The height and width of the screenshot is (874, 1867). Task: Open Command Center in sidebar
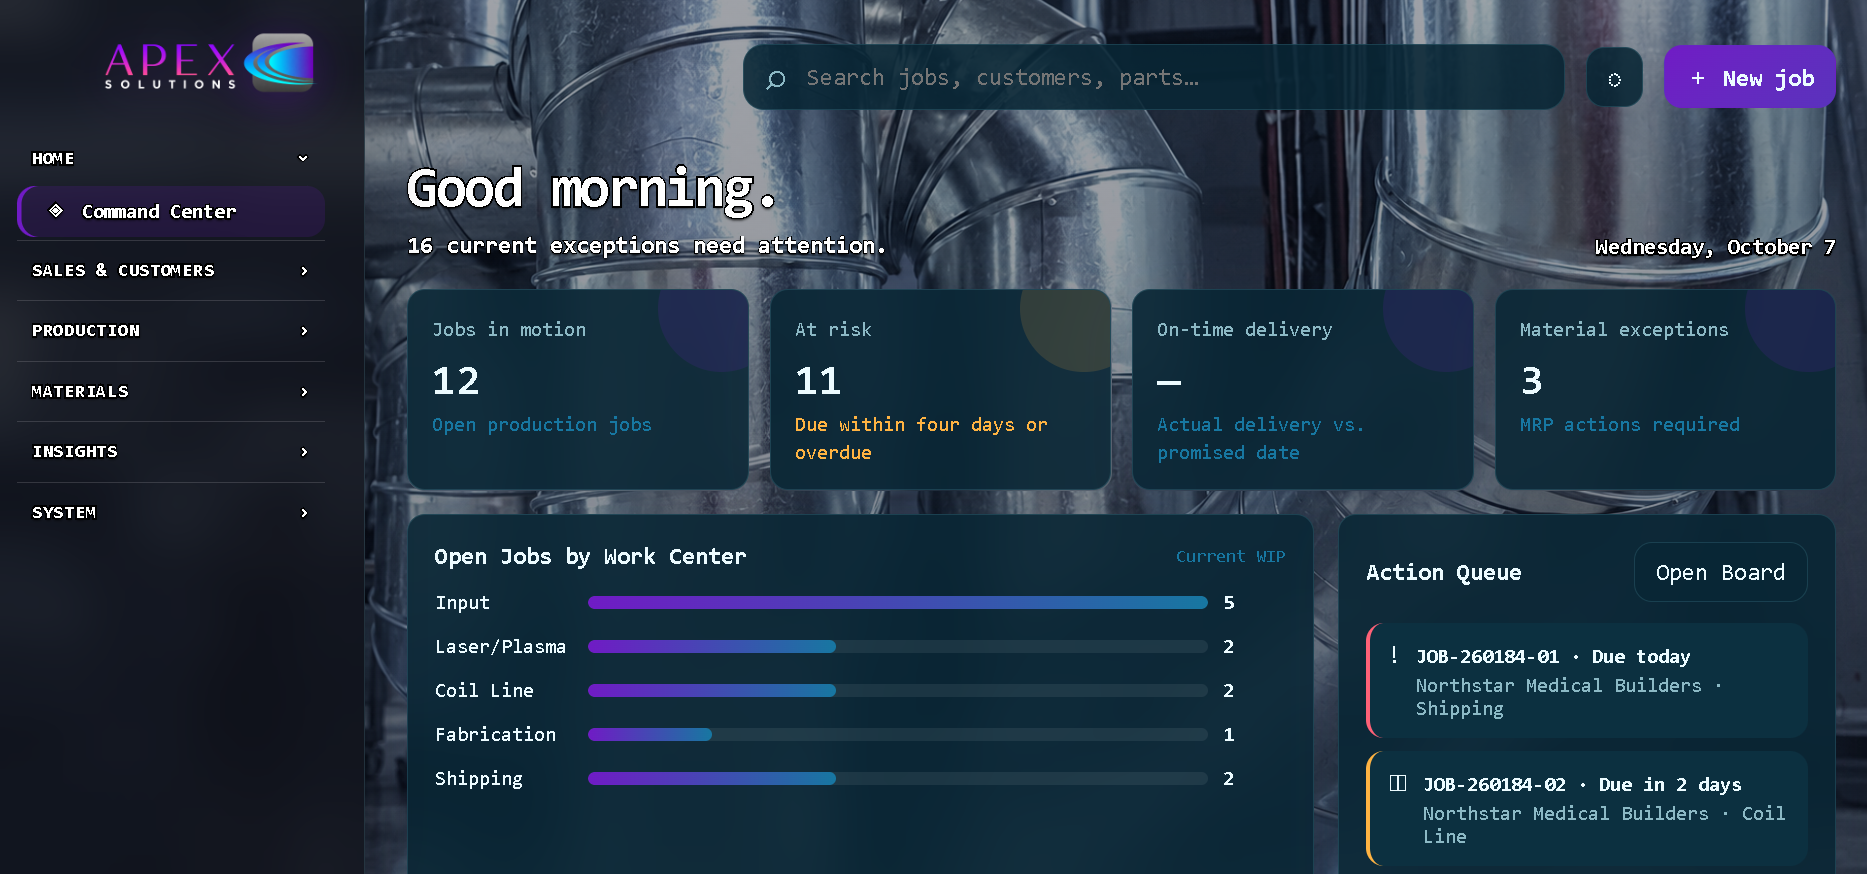(171, 211)
